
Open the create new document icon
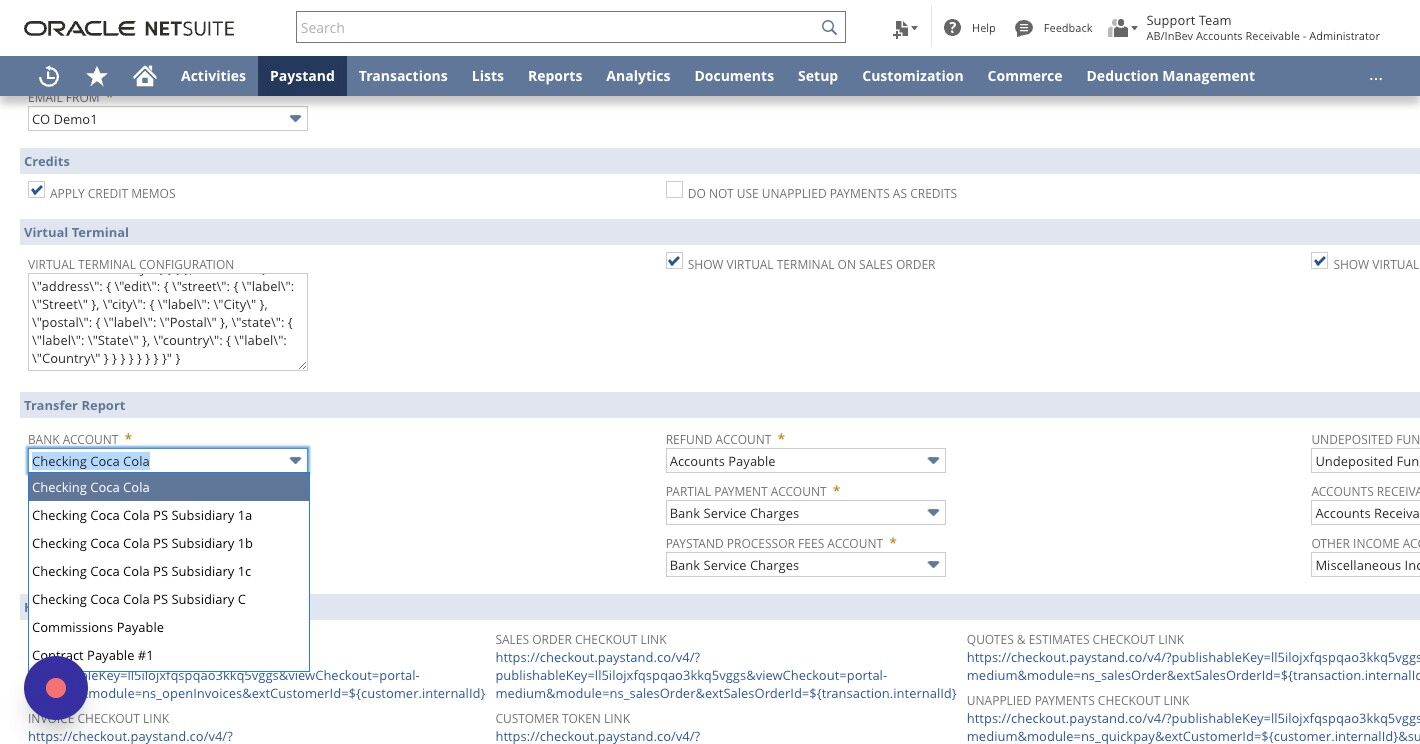[904, 29]
